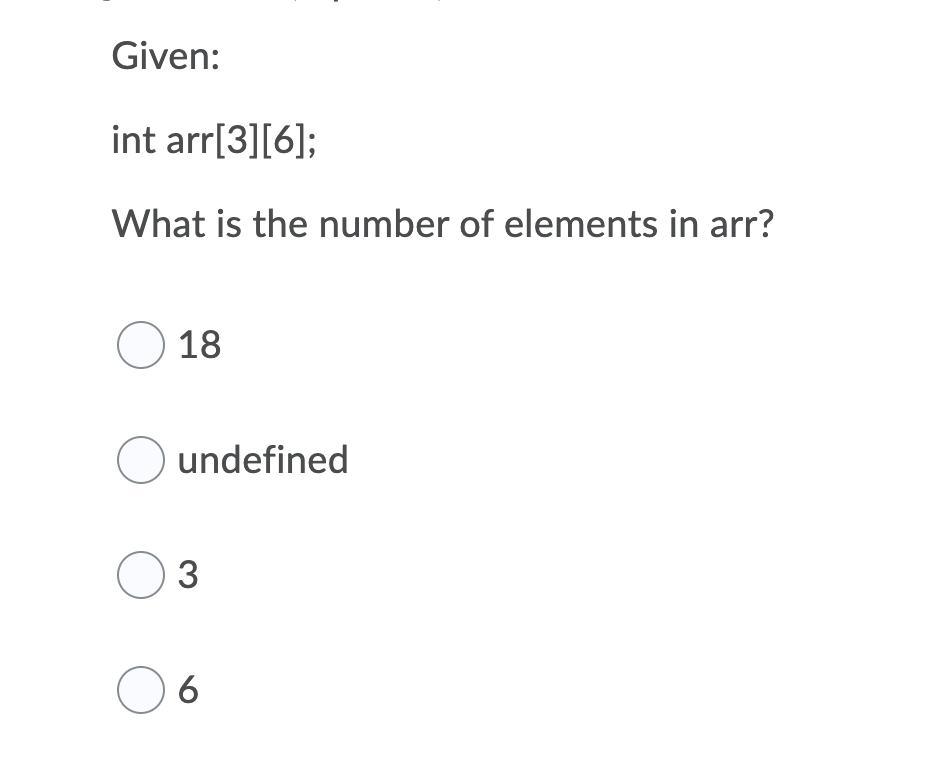Click the "6" answer label text

tap(188, 690)
